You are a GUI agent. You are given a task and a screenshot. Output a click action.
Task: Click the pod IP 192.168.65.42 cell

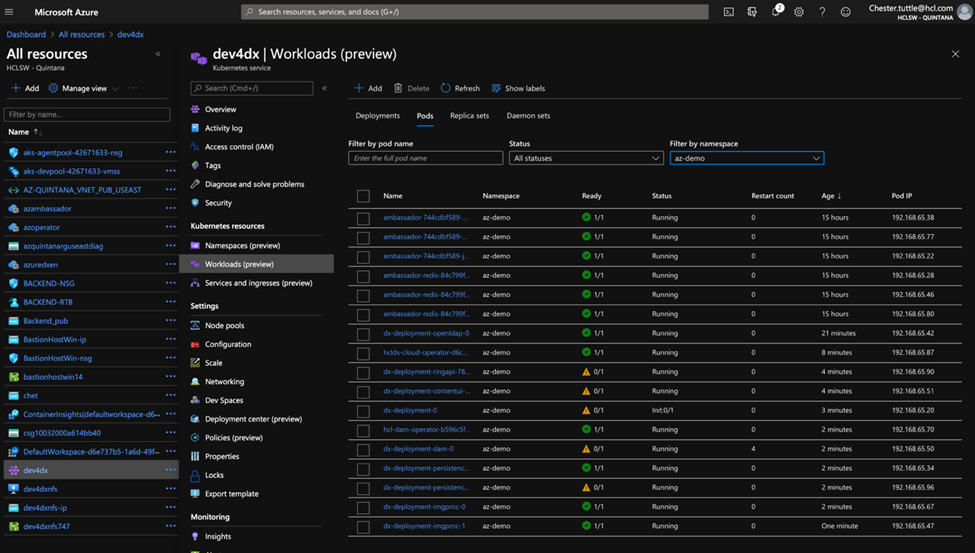point(913,333)
